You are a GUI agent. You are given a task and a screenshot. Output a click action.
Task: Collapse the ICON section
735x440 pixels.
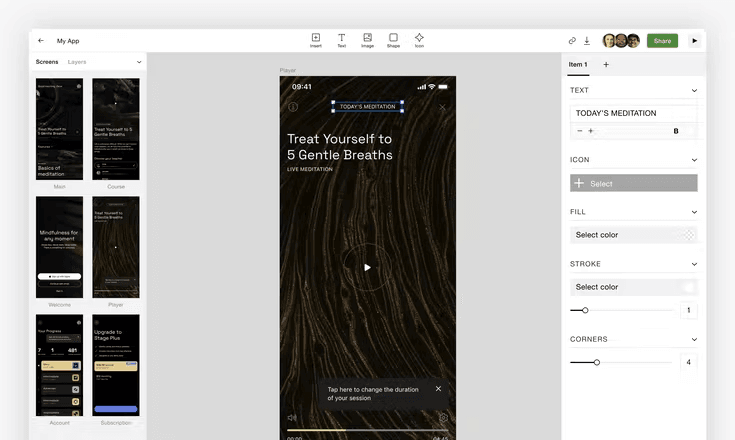coord(694,160)
